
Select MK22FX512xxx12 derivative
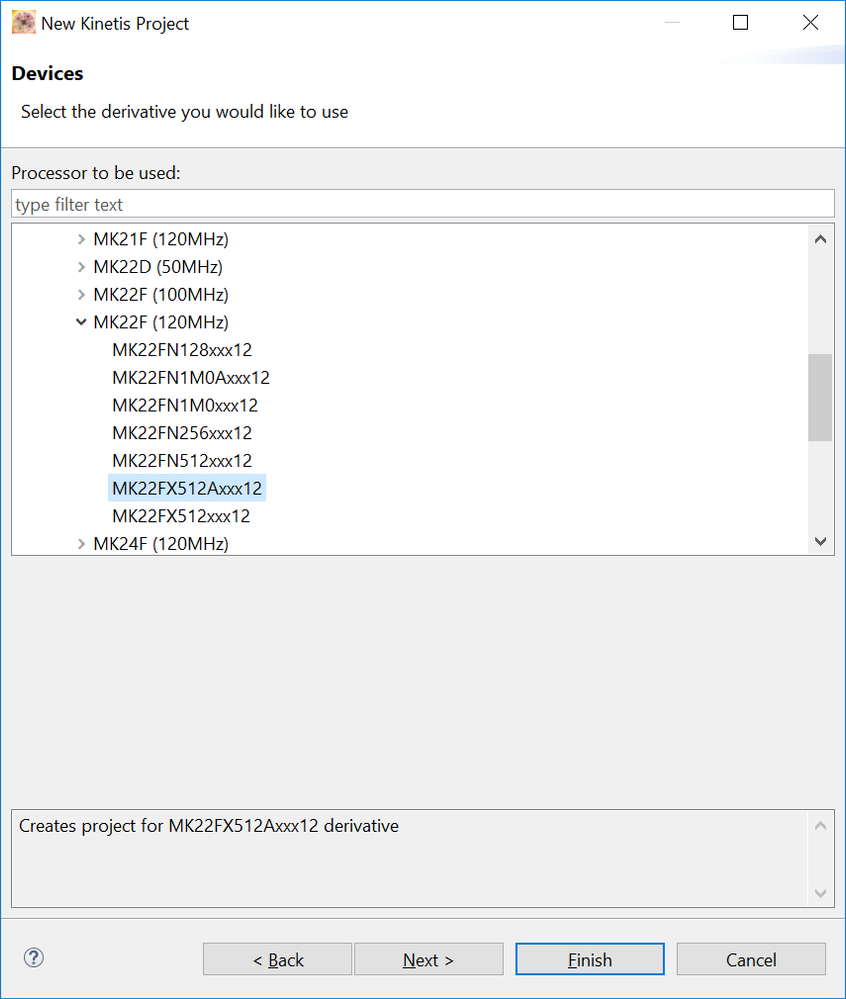tap(182, 516)
